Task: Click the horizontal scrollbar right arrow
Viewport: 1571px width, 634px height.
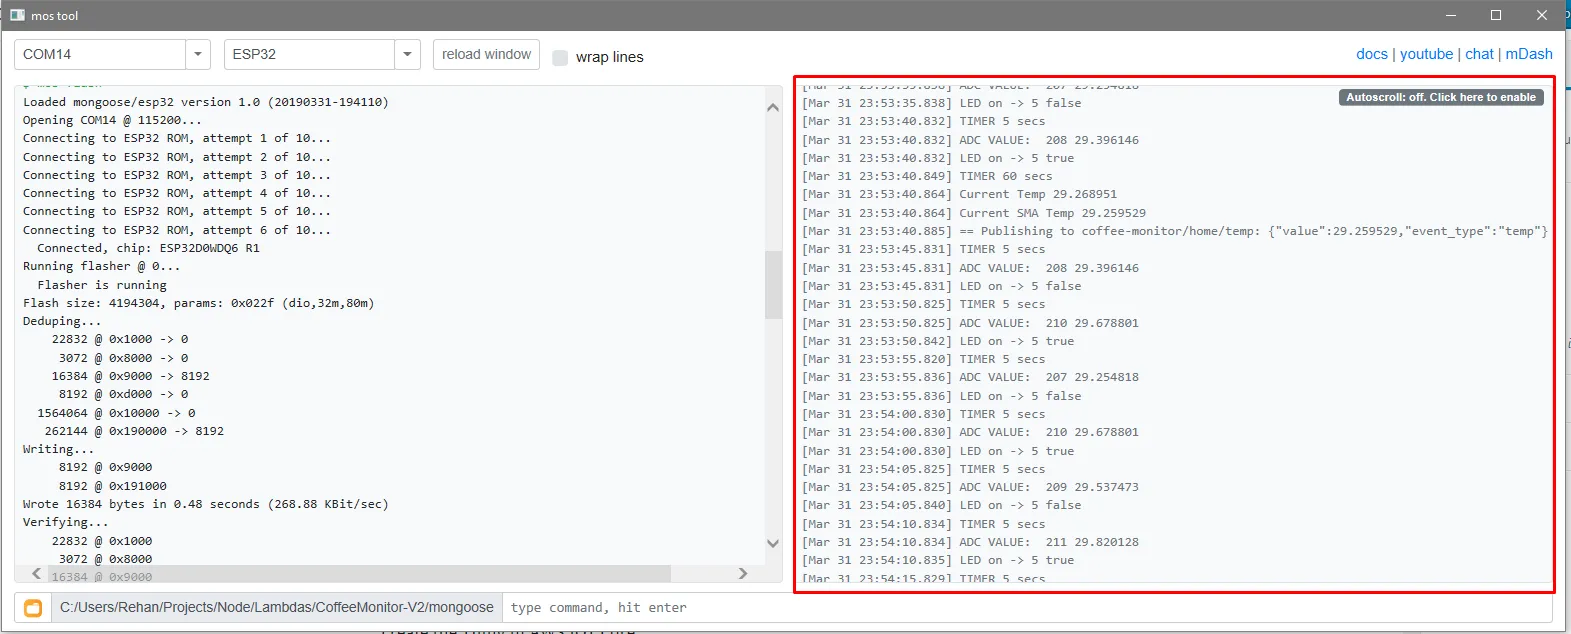Action: click(742, 573)
